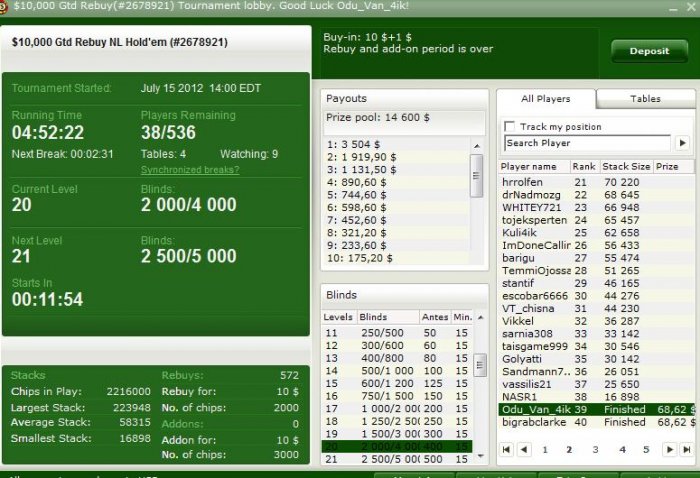Click Antes column header in Blinds
This screenshot has width=700, height=478.
[435, 317]
